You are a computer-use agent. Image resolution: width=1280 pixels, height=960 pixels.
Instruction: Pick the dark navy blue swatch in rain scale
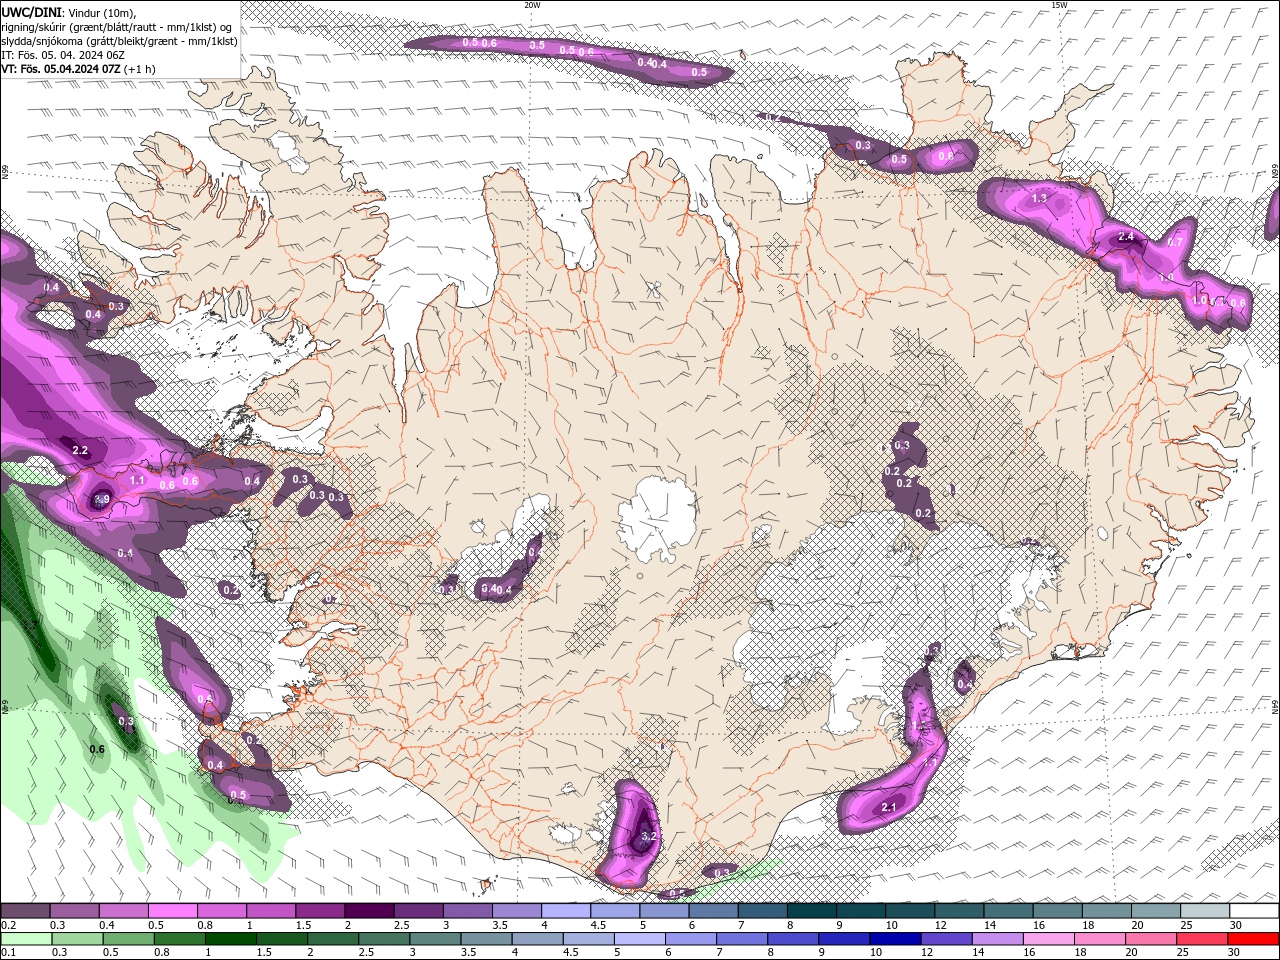(893, 939)
